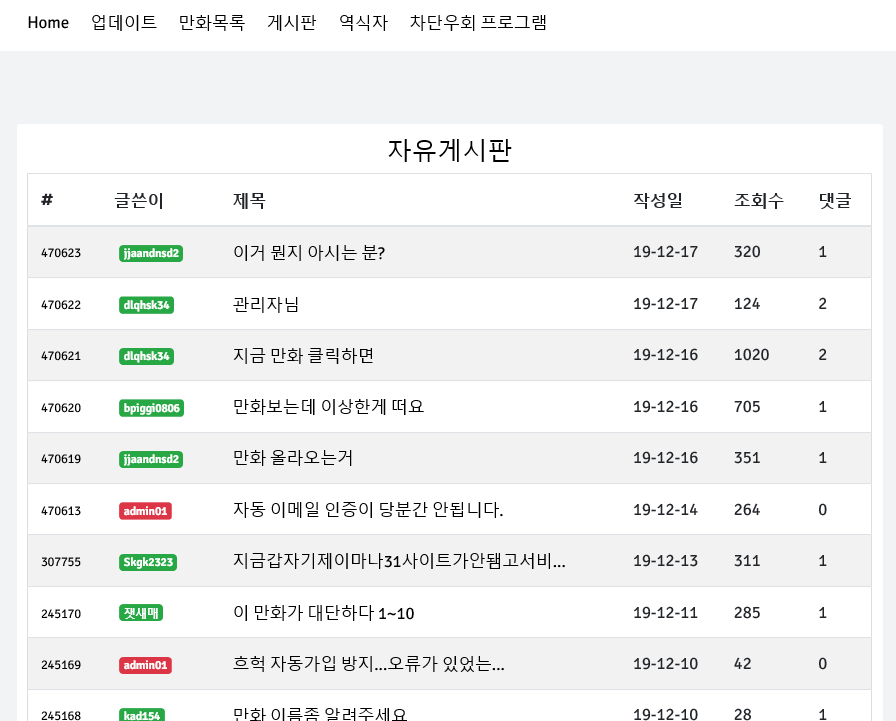Click the Skgk2323 author badge
Viewport: 896px width, 721px height.
point(148,562)
